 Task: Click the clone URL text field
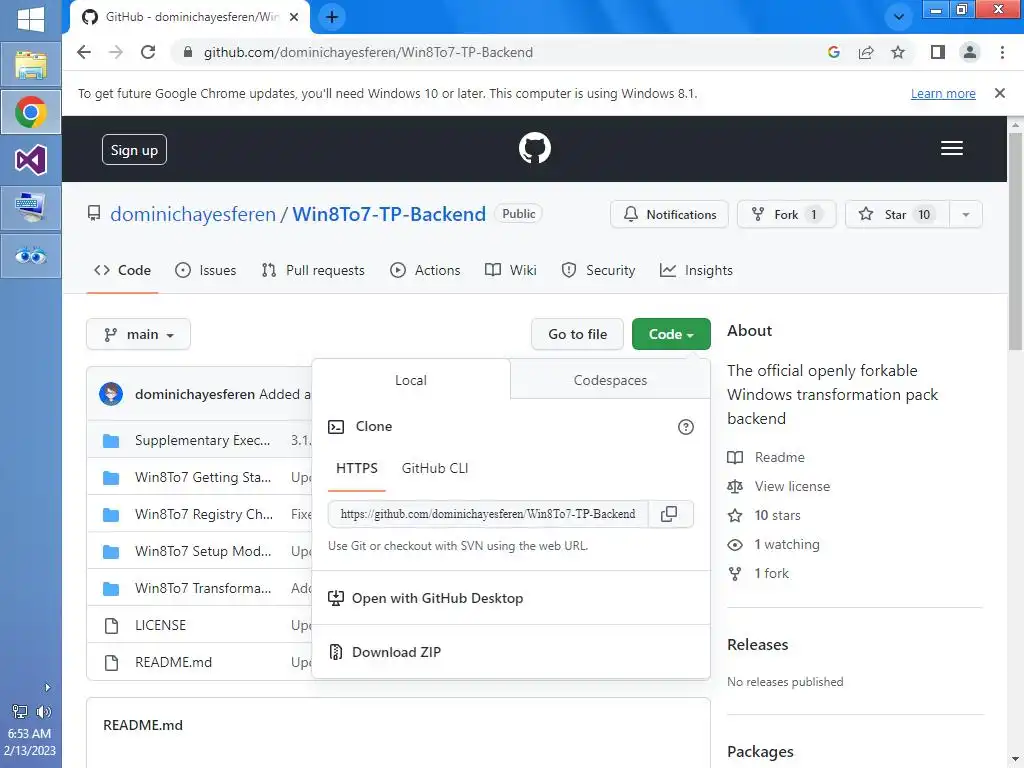(x=488, y=514)
